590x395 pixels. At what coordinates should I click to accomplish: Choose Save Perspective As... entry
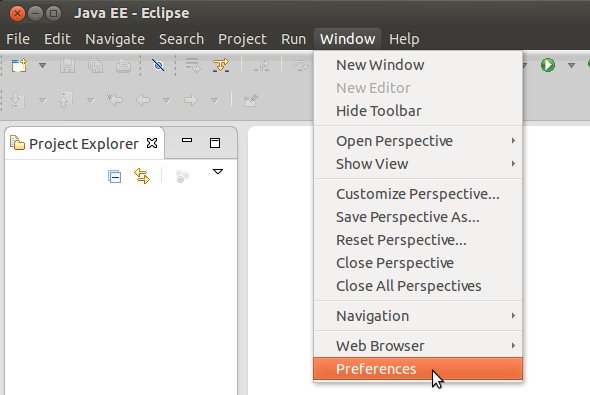pyautogui.click(x=418, y=217)
